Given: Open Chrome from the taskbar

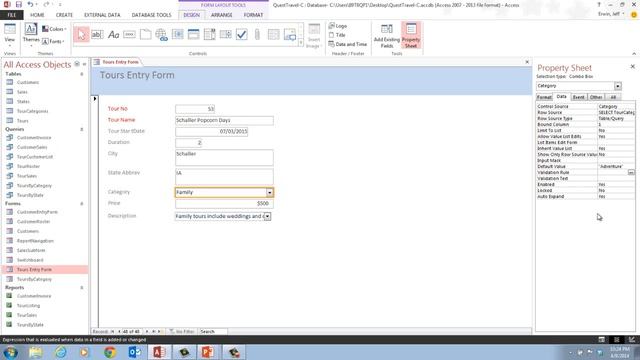Looking at the screenshot, I should coord(109,352).
